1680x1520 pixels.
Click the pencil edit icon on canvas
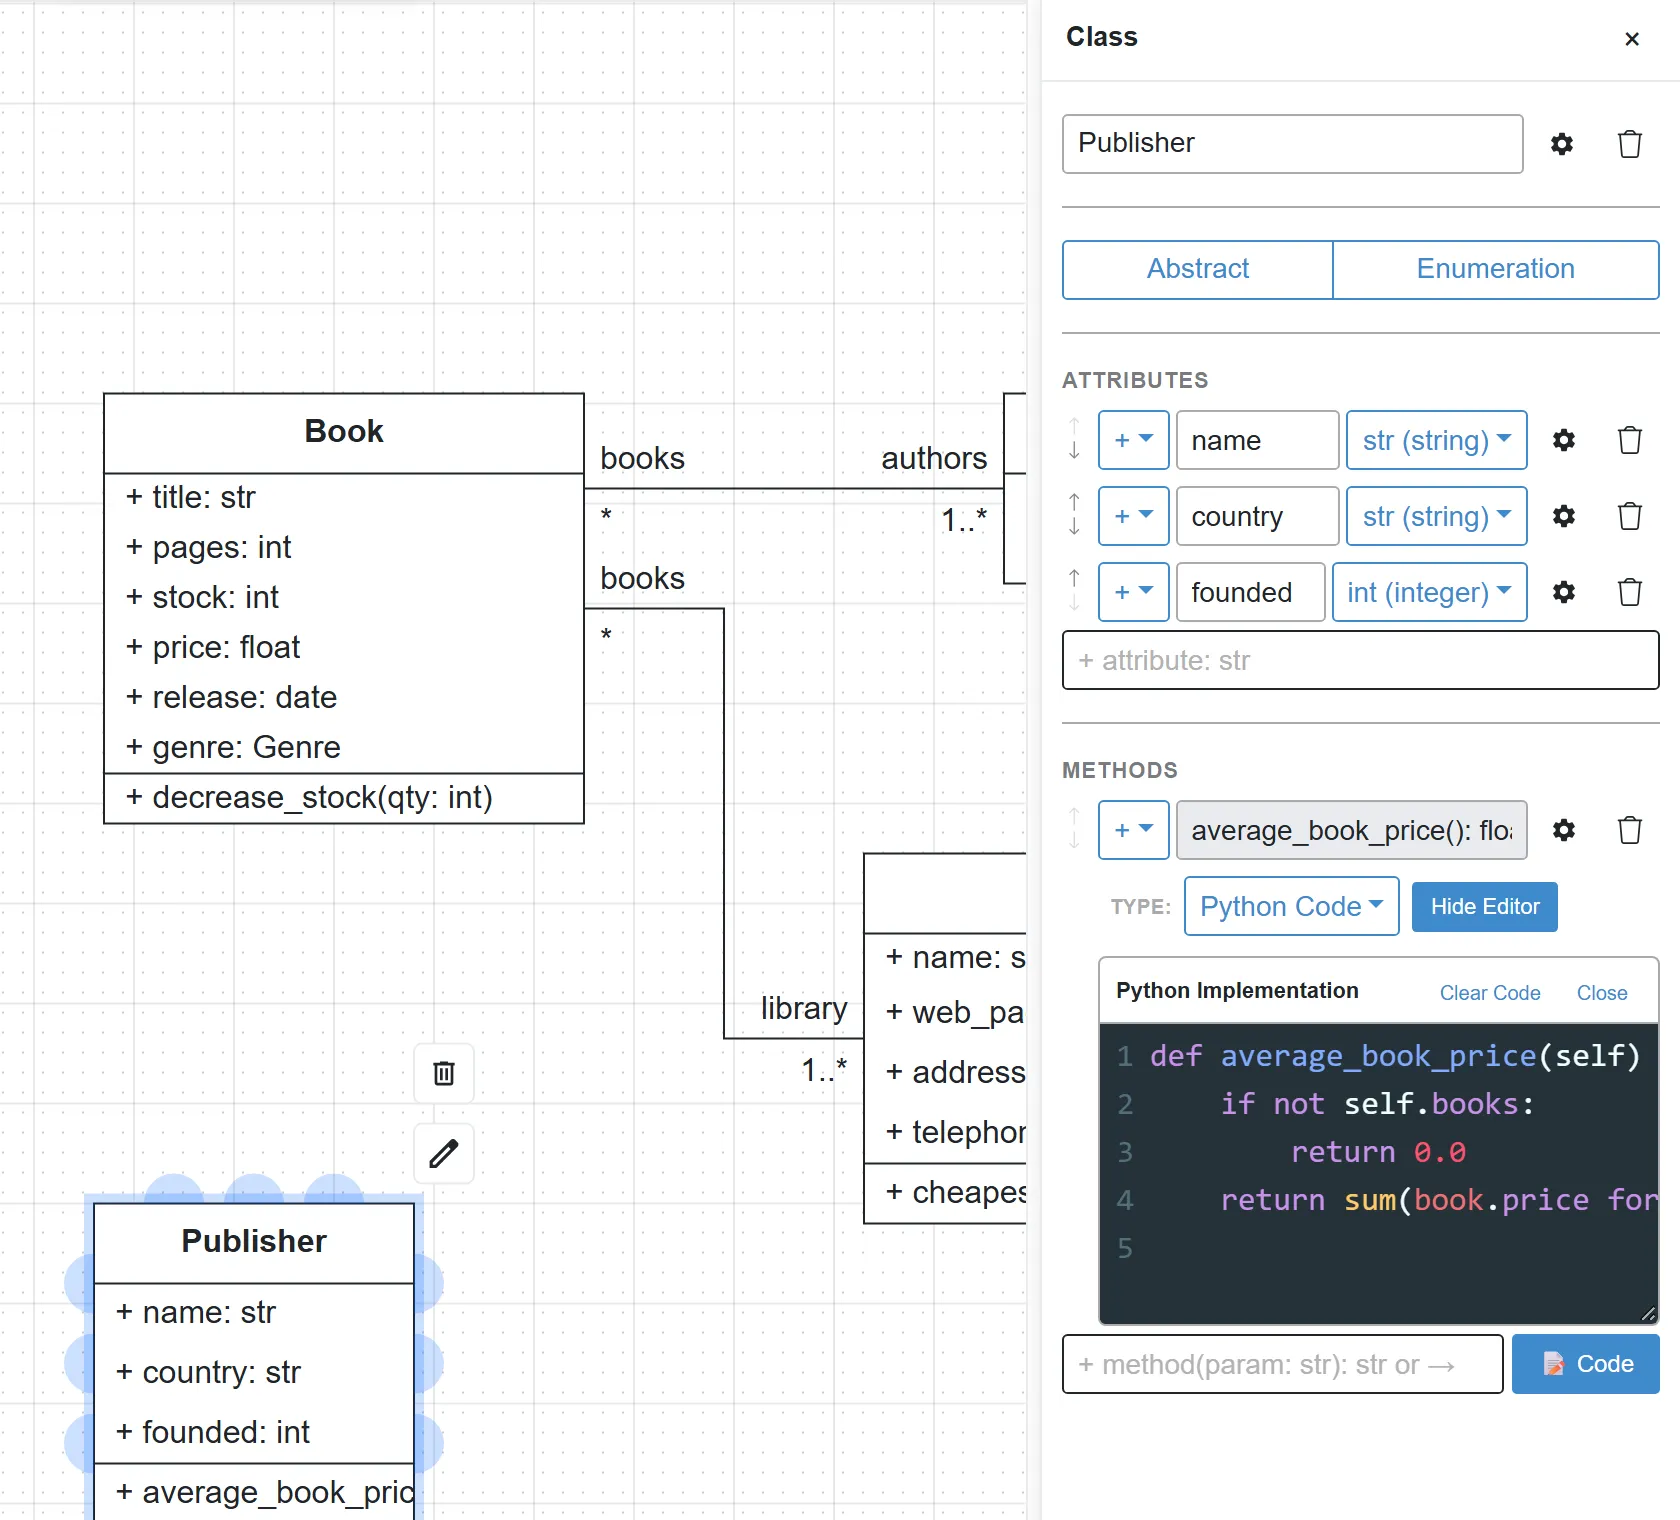point(444,1153)
